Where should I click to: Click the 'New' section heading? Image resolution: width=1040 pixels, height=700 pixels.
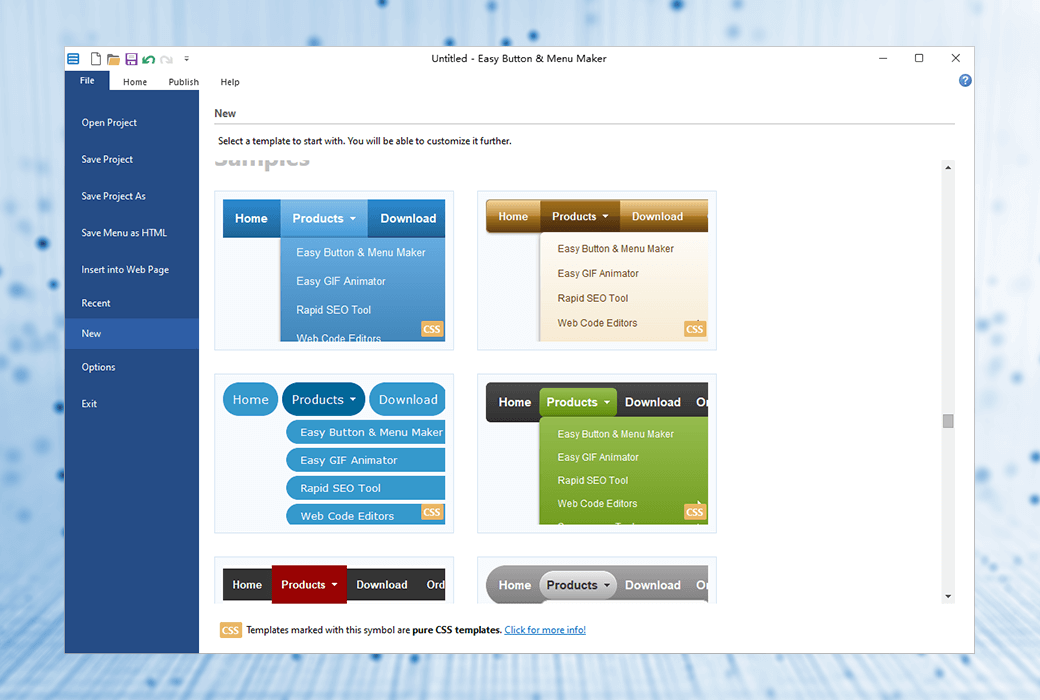tap(225, 113)
